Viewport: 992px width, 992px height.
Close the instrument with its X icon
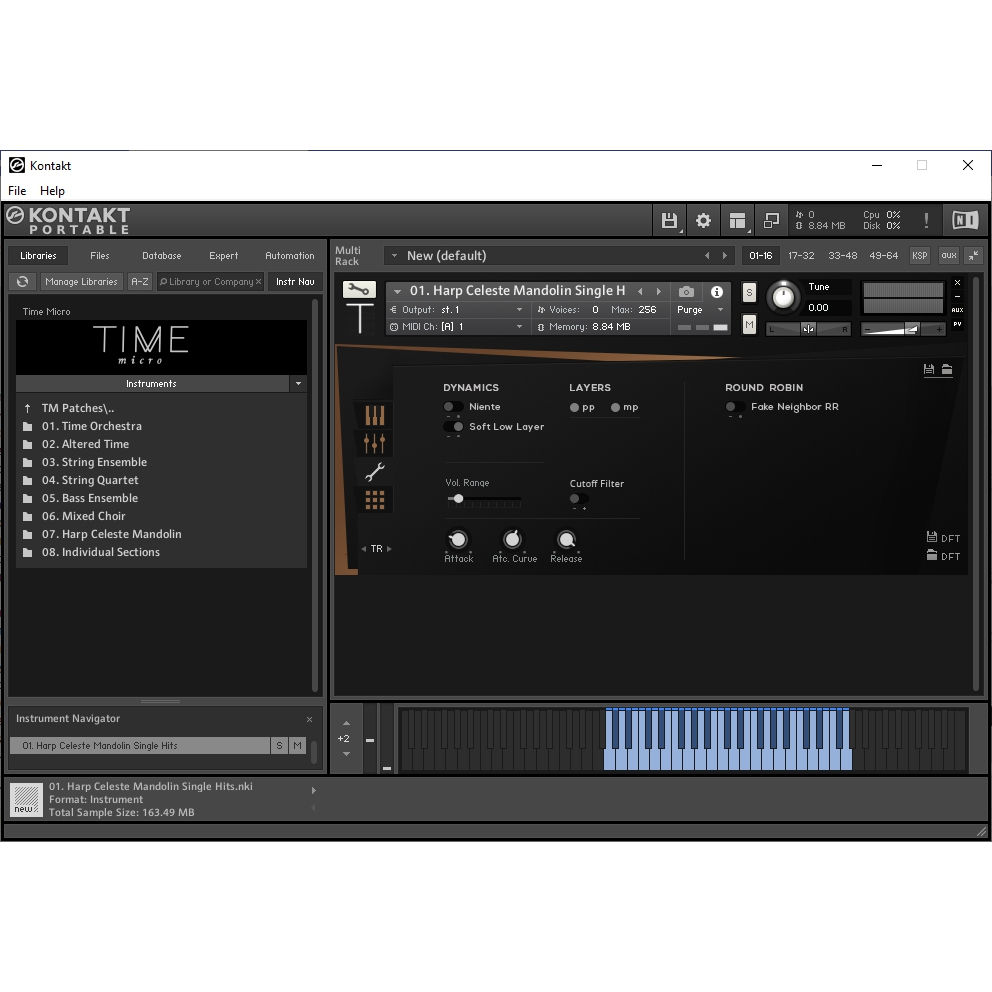[x=957, y=283]
